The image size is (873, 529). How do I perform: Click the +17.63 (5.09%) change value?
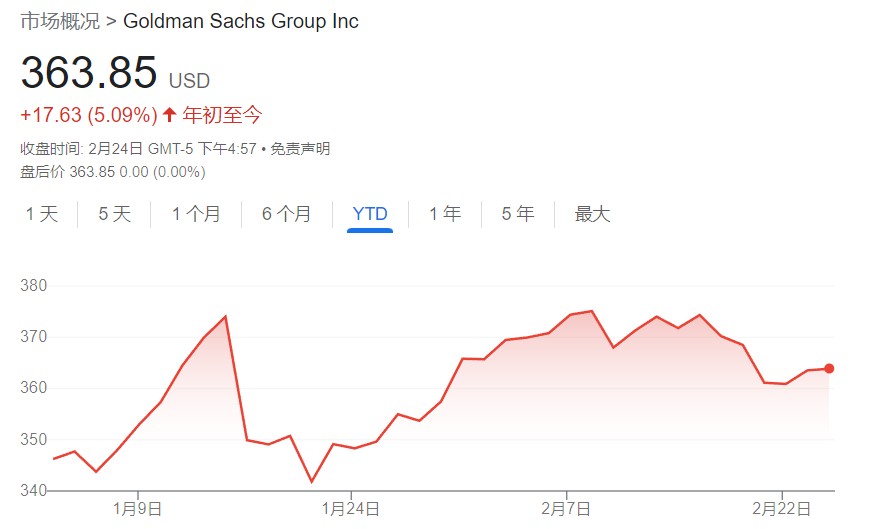(88, 115)
